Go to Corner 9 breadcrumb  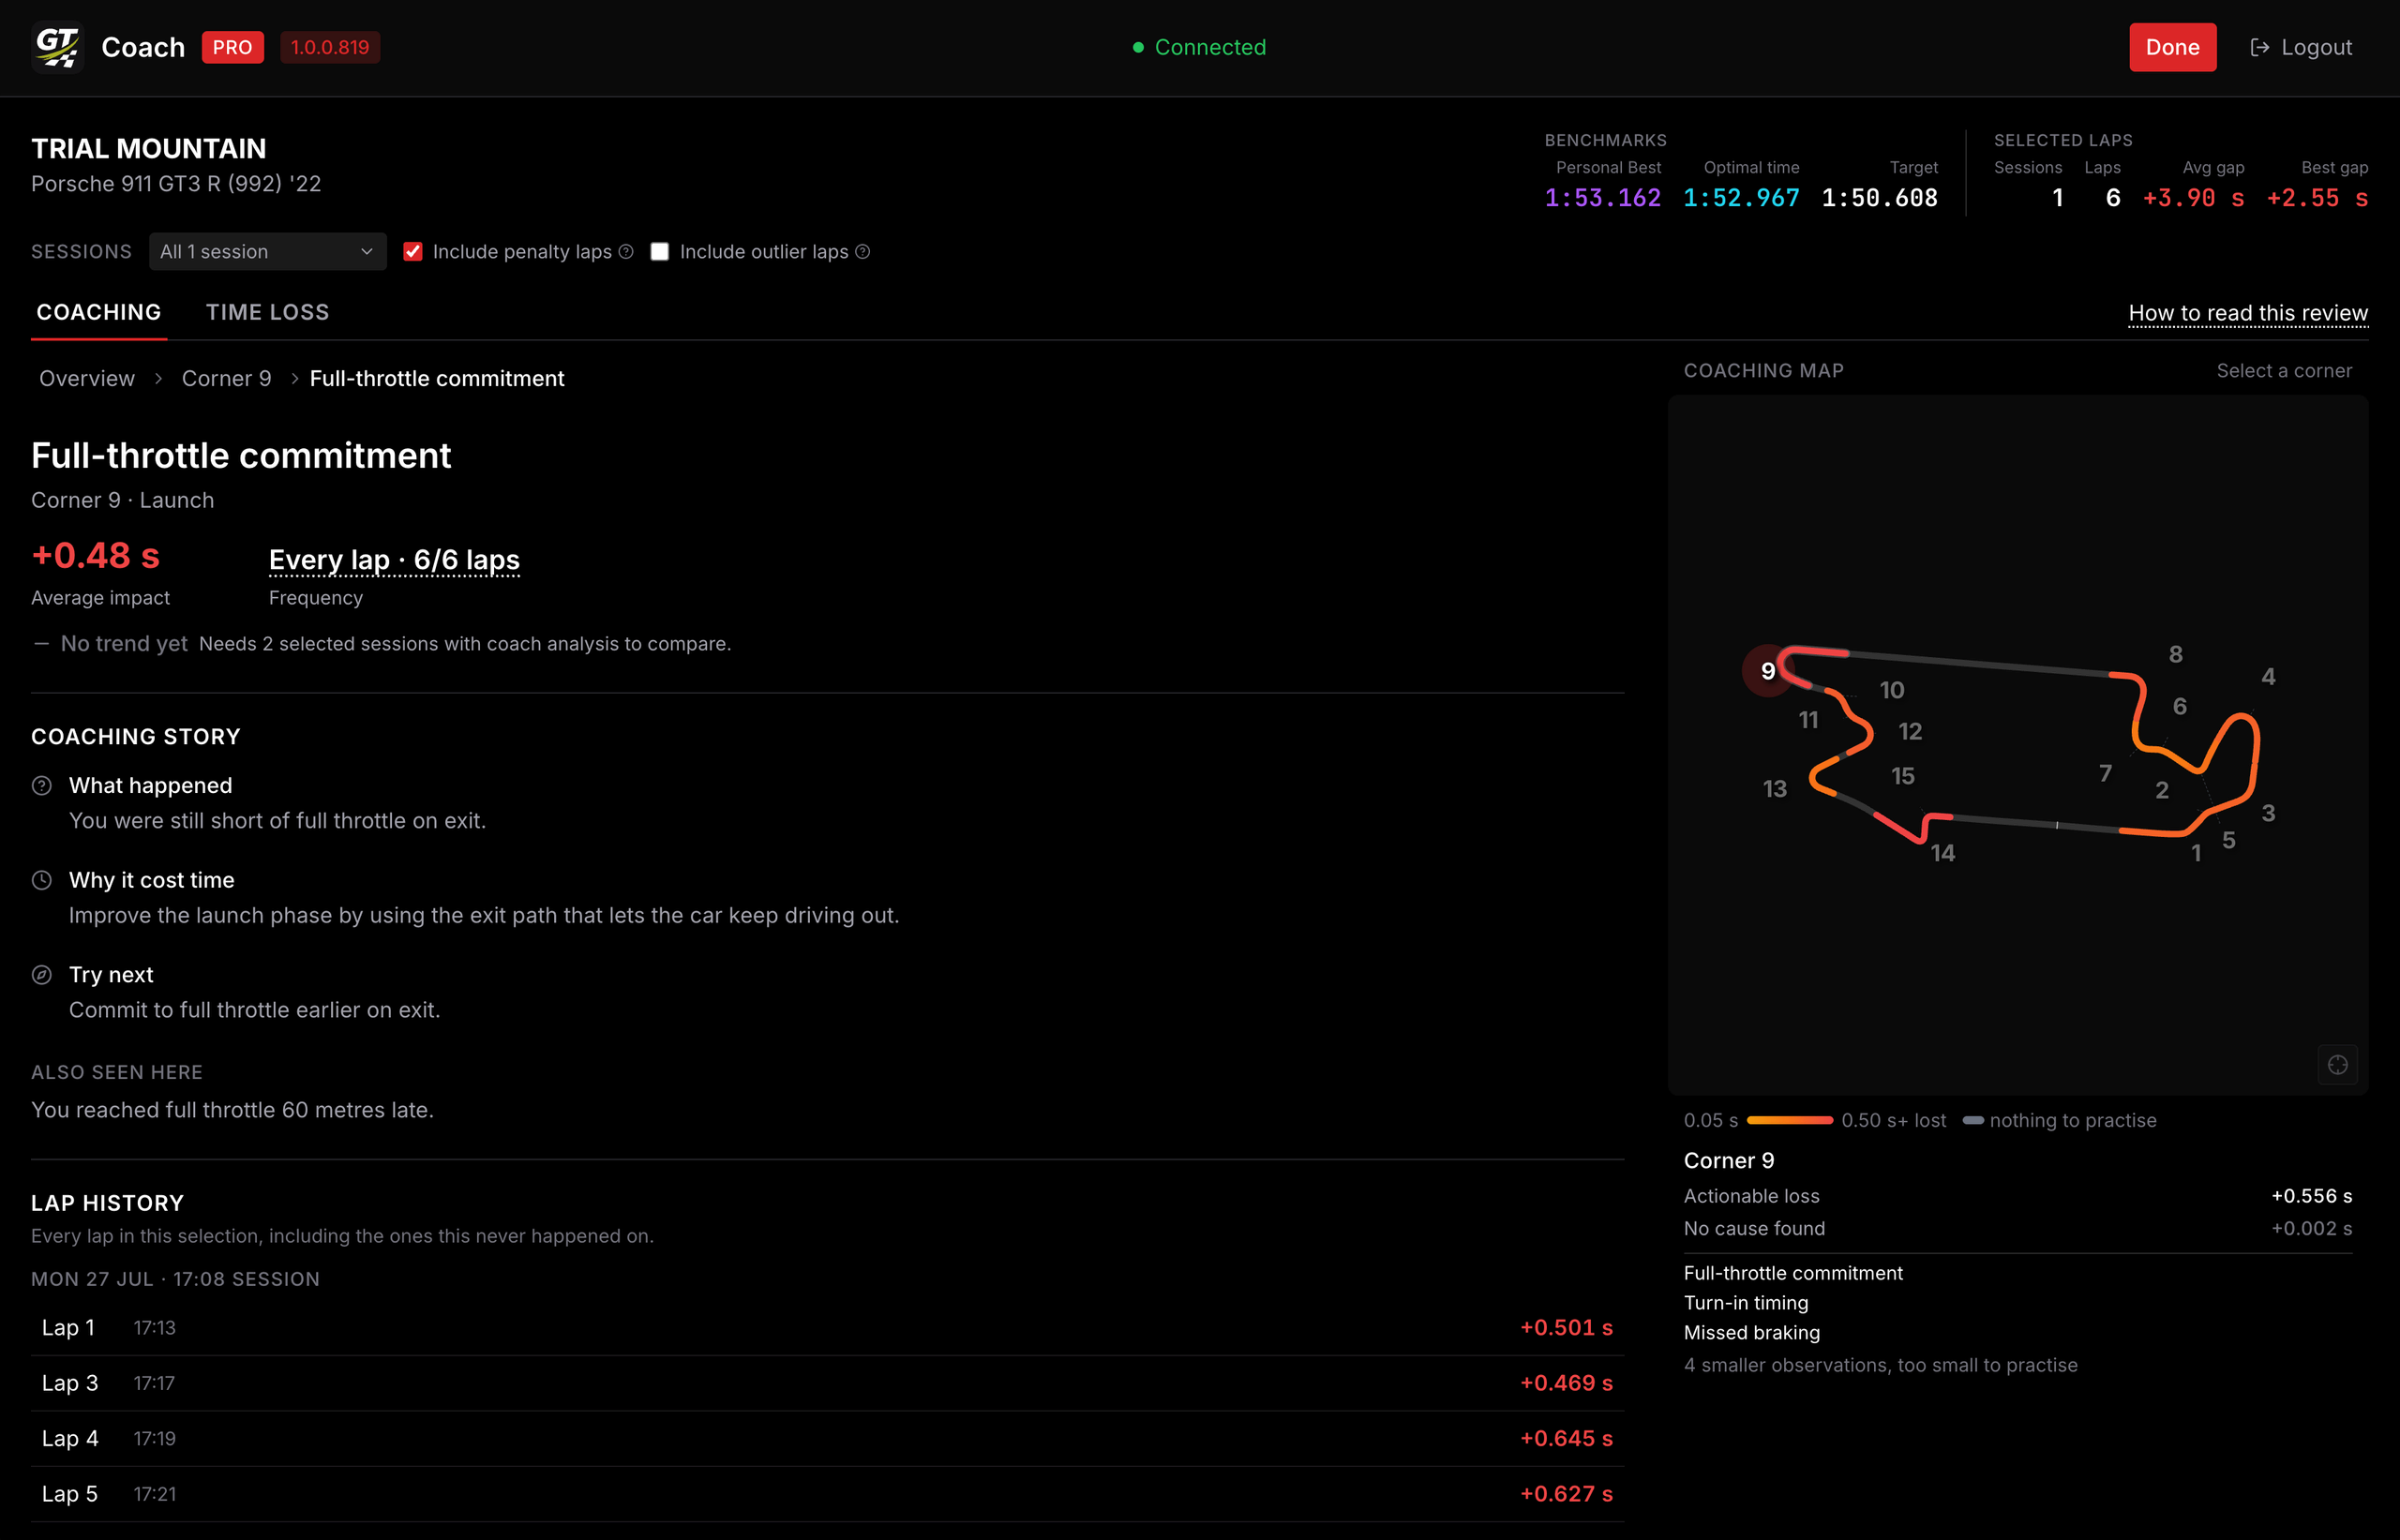[227, 378]
